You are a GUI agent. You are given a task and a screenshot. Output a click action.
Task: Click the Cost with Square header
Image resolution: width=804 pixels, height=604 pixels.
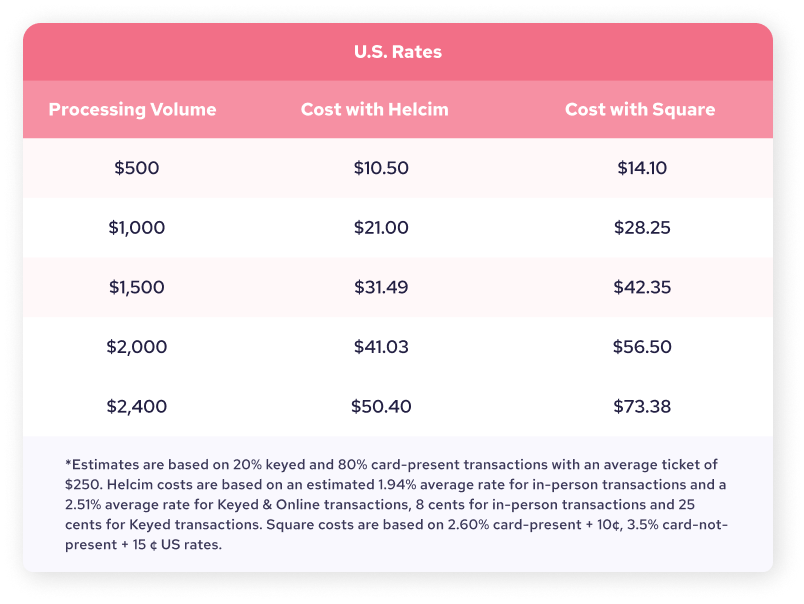click(x=640, y=109)
